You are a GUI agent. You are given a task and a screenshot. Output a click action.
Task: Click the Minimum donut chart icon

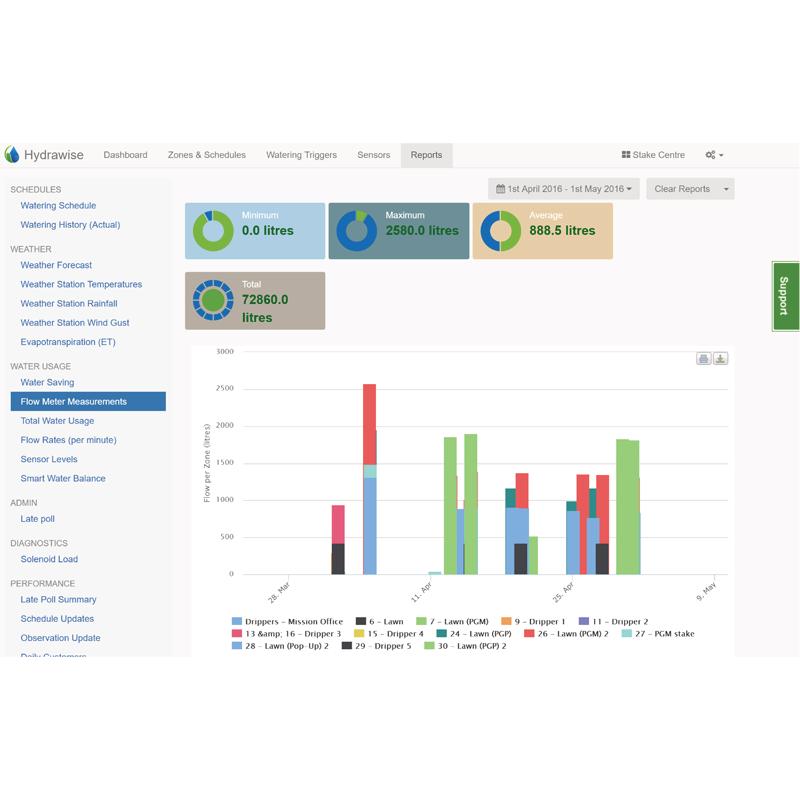point(213,231)
